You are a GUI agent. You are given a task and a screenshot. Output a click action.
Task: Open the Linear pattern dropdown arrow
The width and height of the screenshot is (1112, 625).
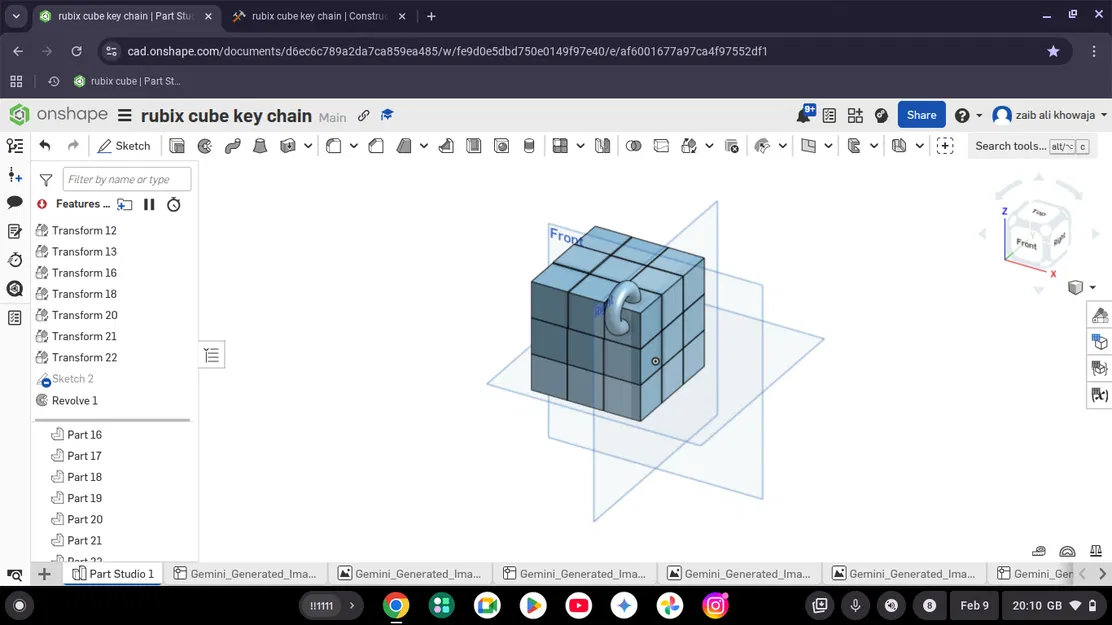[x=580, y=146]
